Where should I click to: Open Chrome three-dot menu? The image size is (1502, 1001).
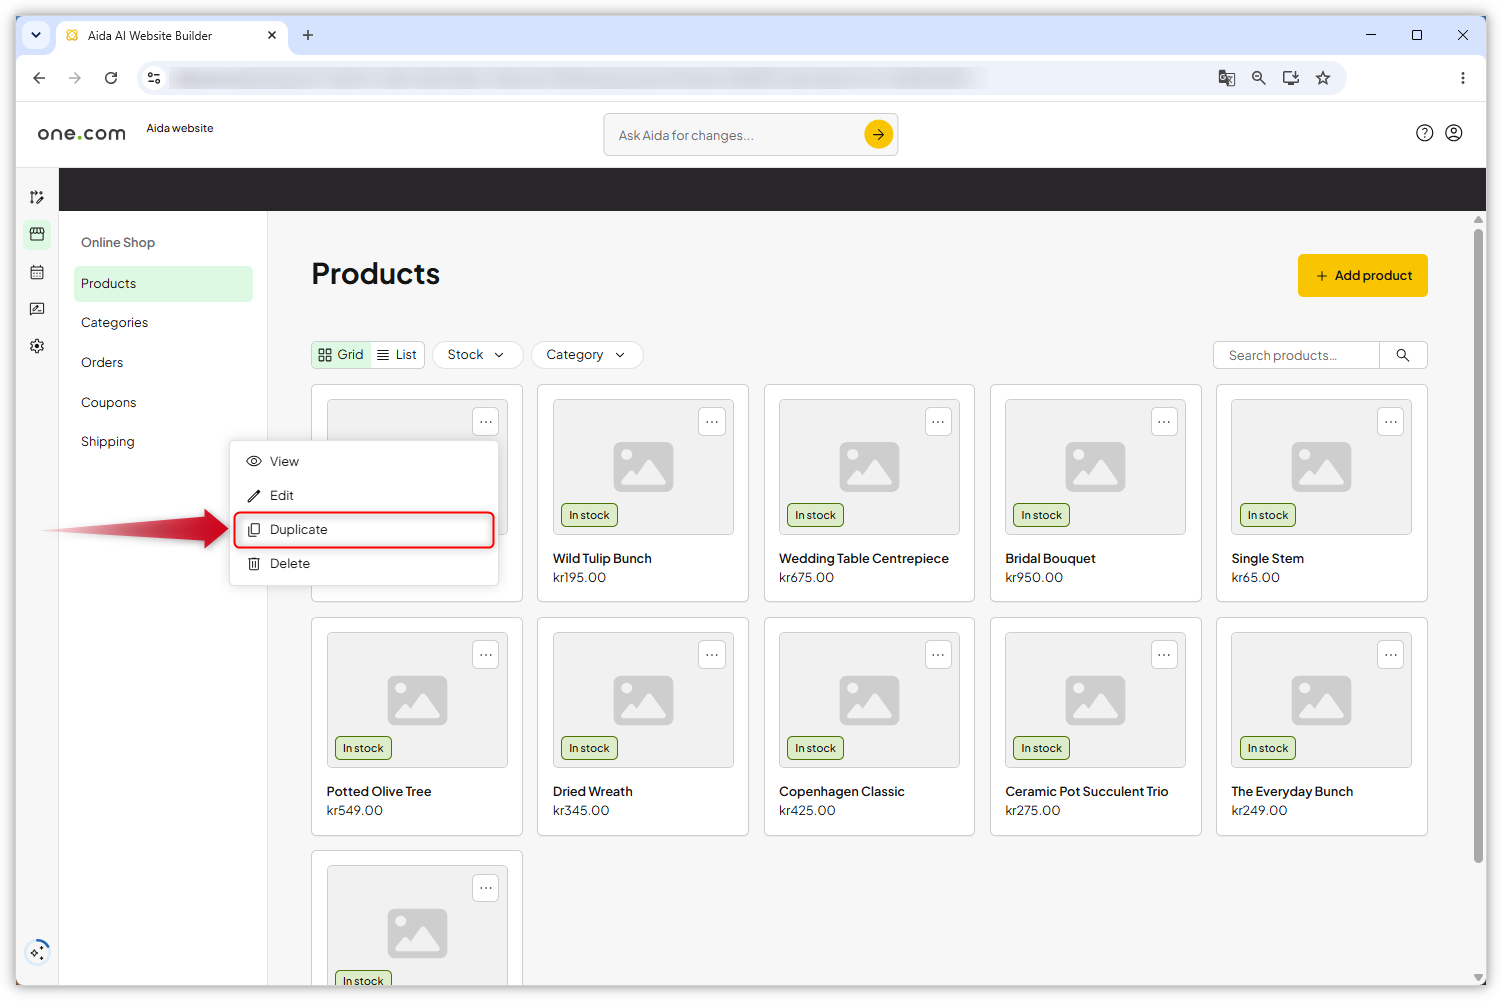click(x=1463, y=78)
